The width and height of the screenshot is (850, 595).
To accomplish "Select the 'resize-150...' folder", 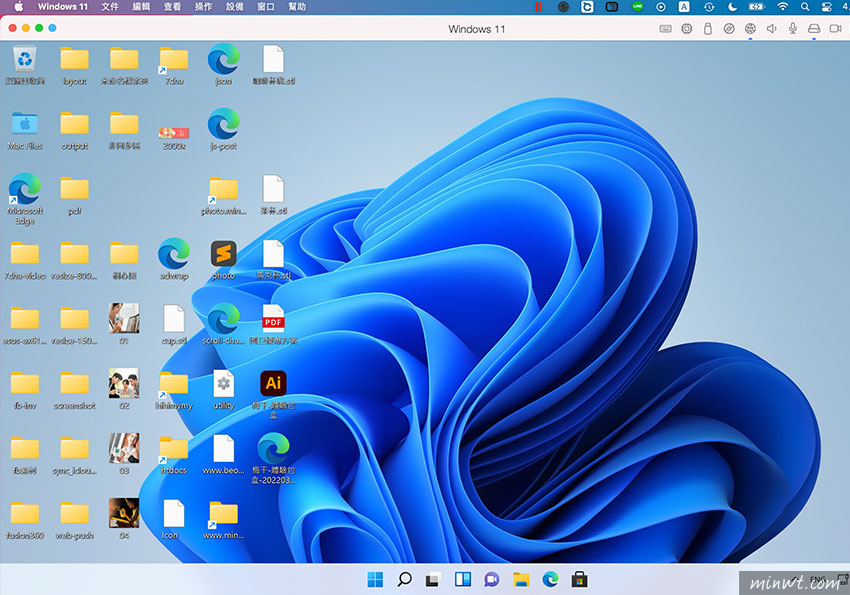I will (x=74, y=319).
